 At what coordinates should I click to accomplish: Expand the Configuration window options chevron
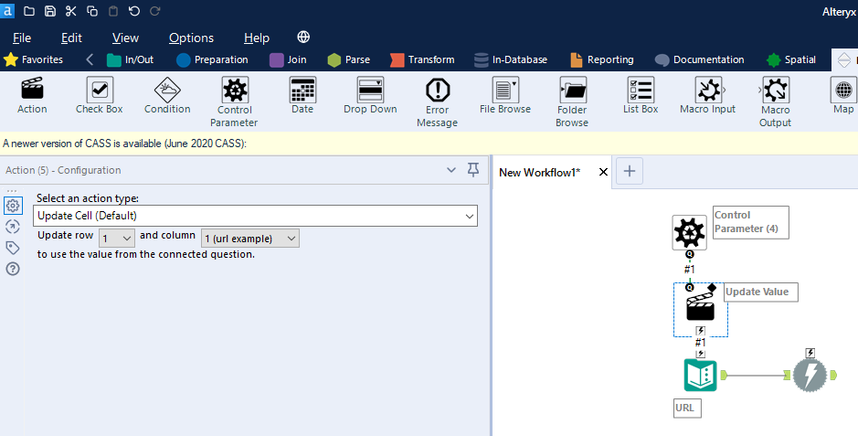point(451,170)
